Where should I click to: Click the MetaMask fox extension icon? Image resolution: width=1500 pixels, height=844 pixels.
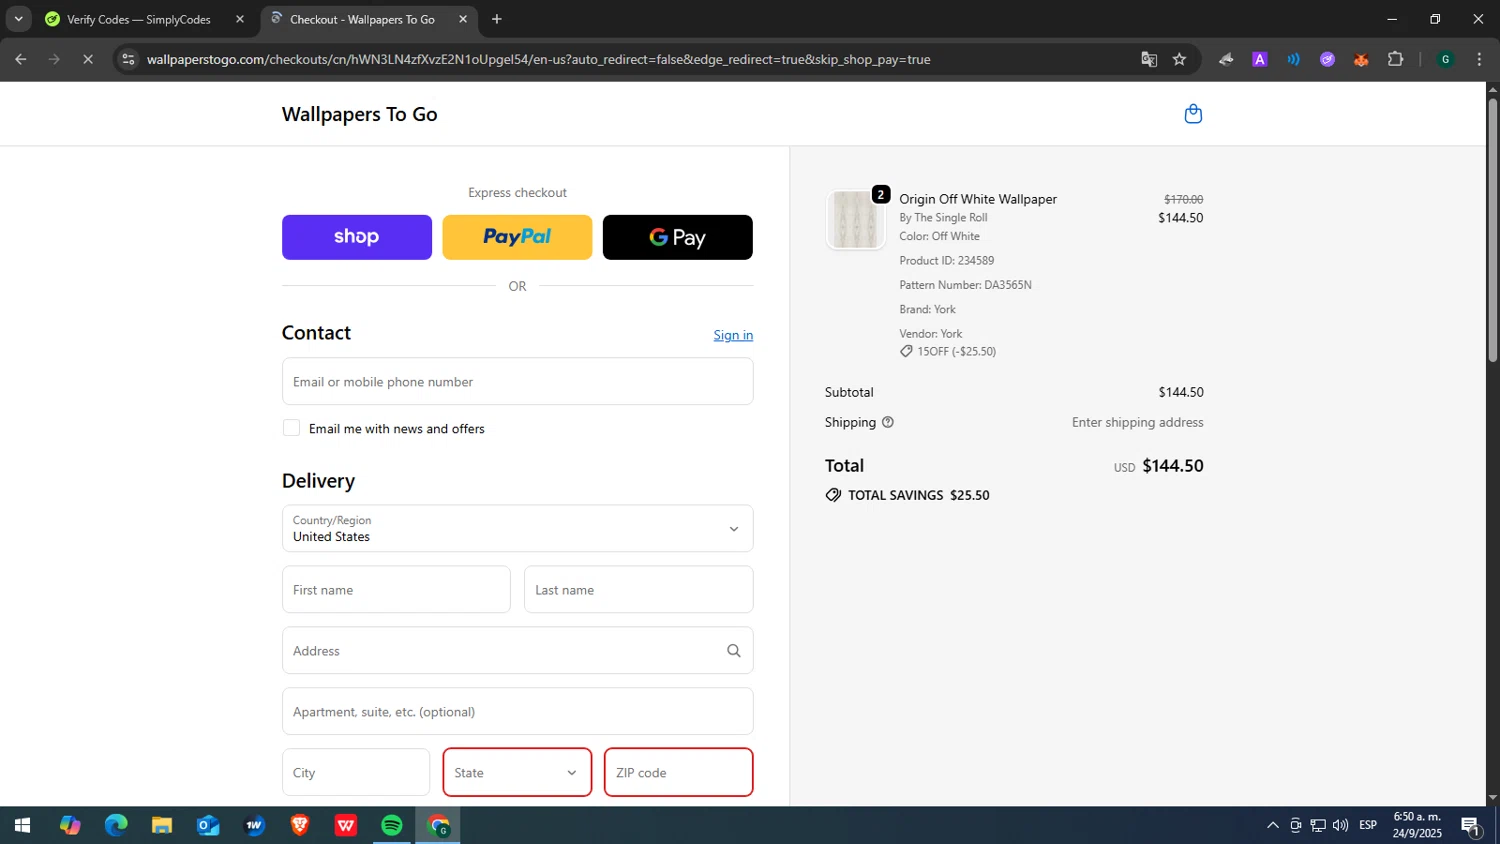(1361, 59)
